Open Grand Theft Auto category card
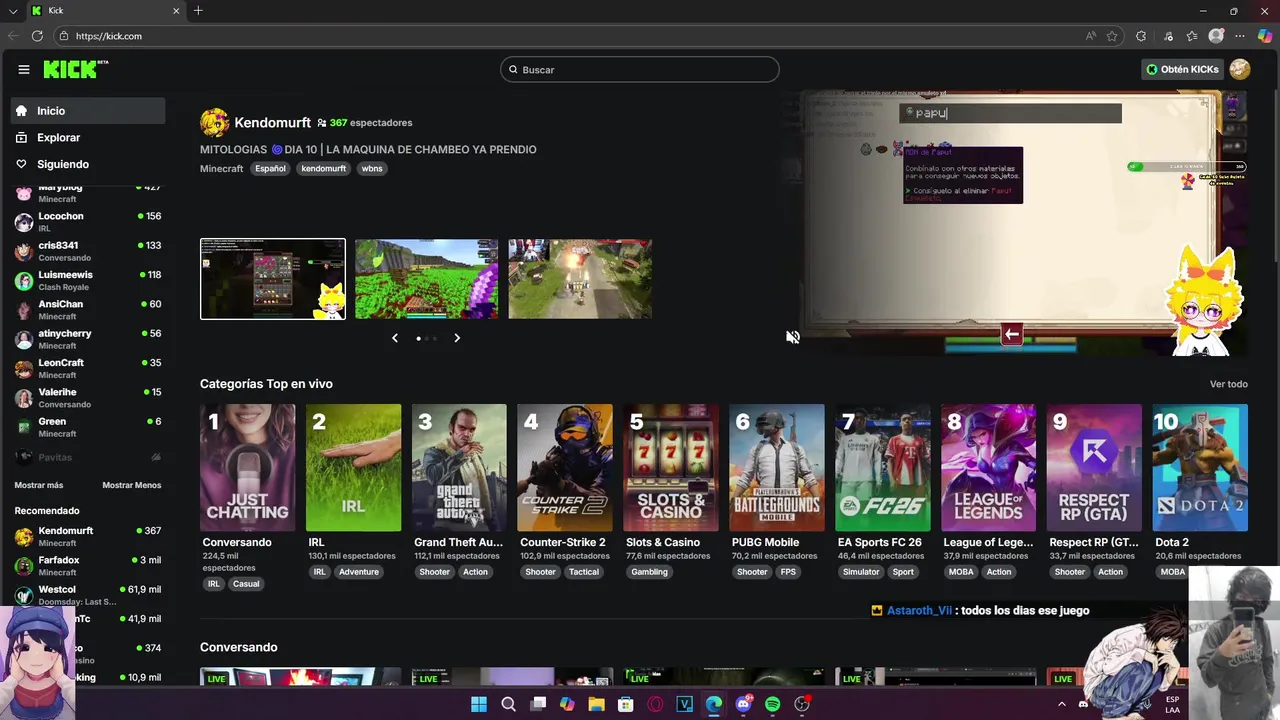The width and height of the screenshot is (1280, 720). [x=459, y=467]
